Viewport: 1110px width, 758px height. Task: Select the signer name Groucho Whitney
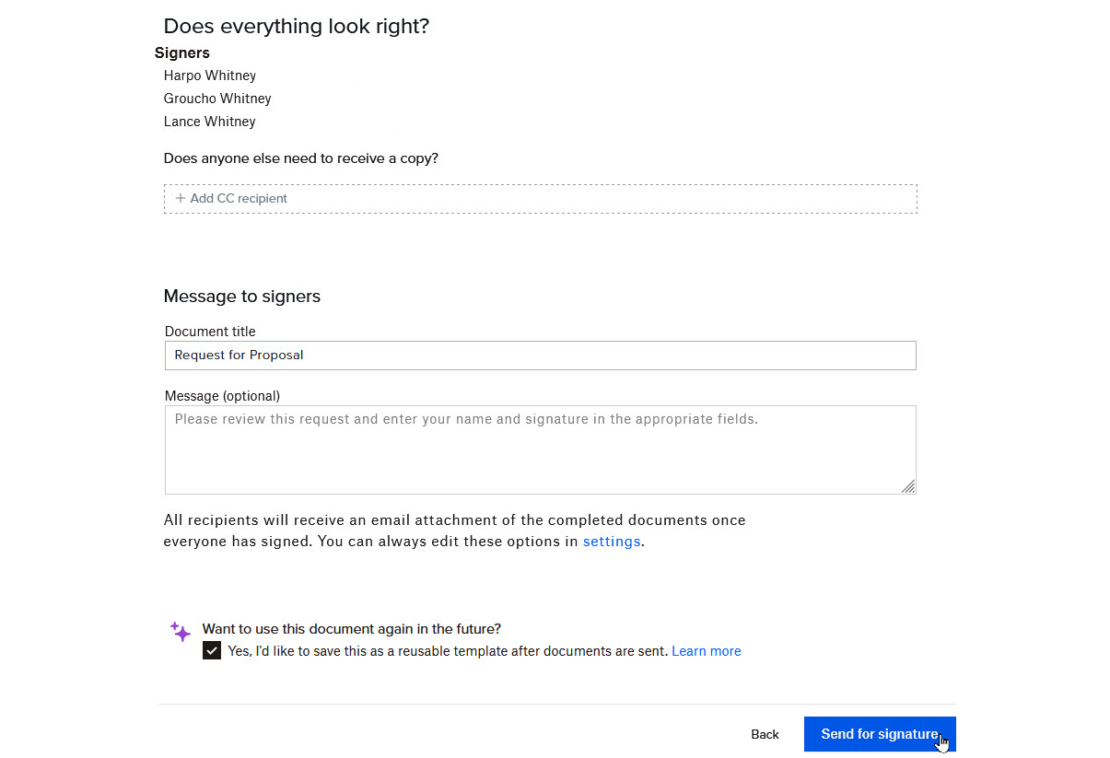[217, 98]
